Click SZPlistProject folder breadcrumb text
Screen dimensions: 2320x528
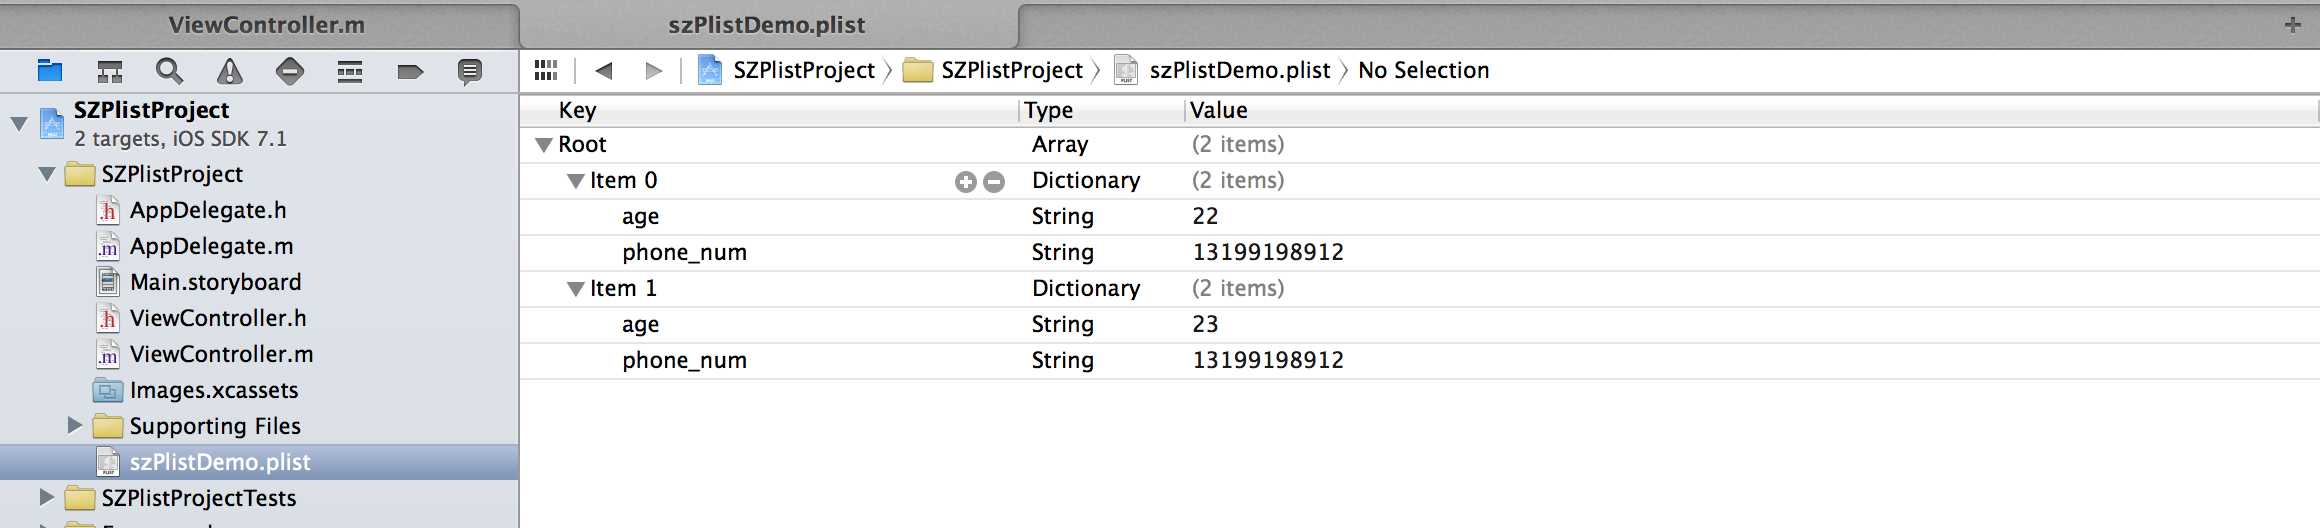[1012, 70]
